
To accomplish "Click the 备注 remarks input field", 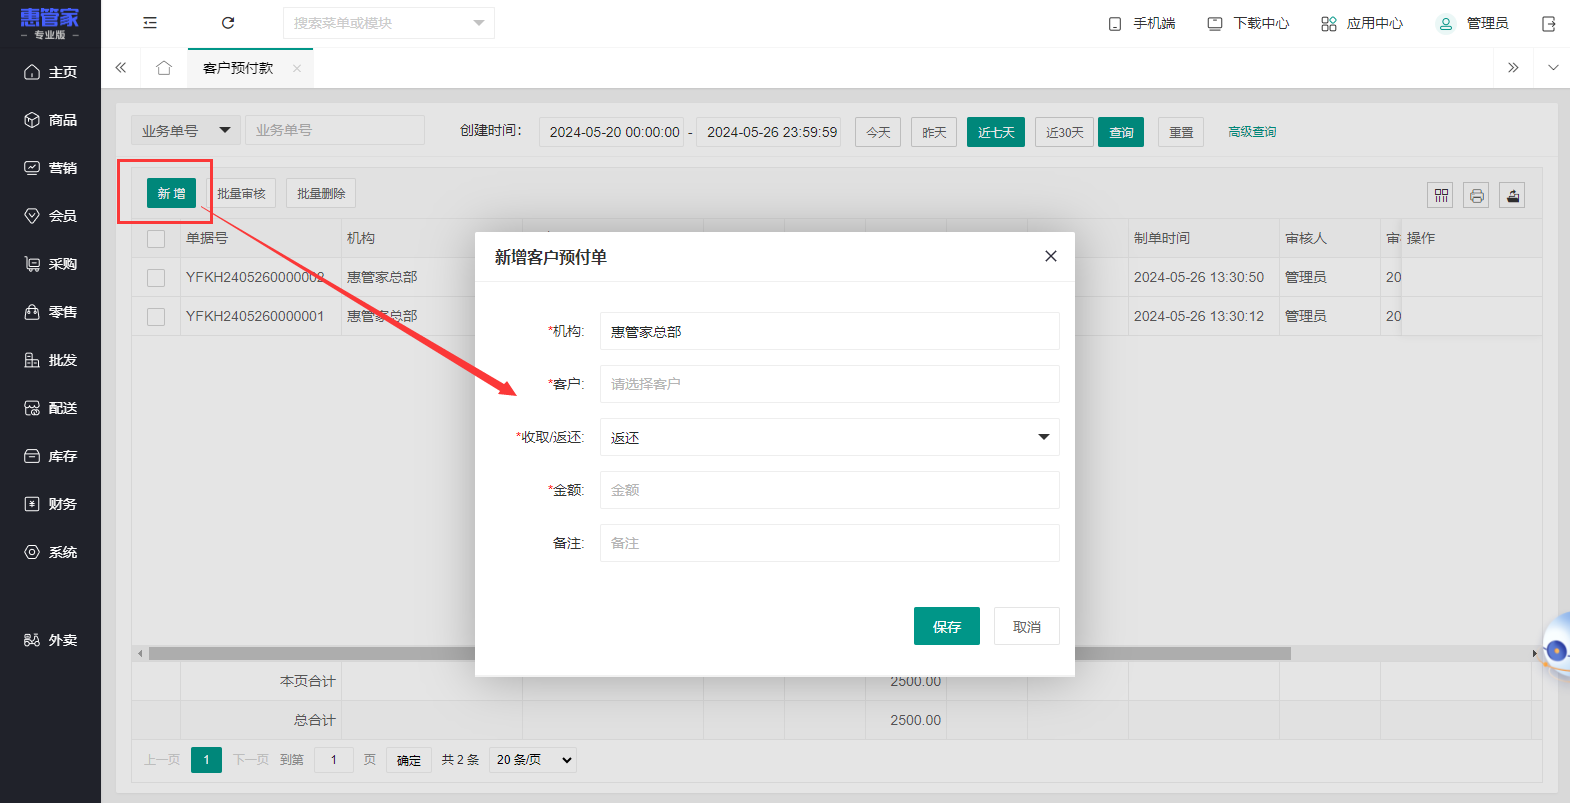I will pos(830,543).
